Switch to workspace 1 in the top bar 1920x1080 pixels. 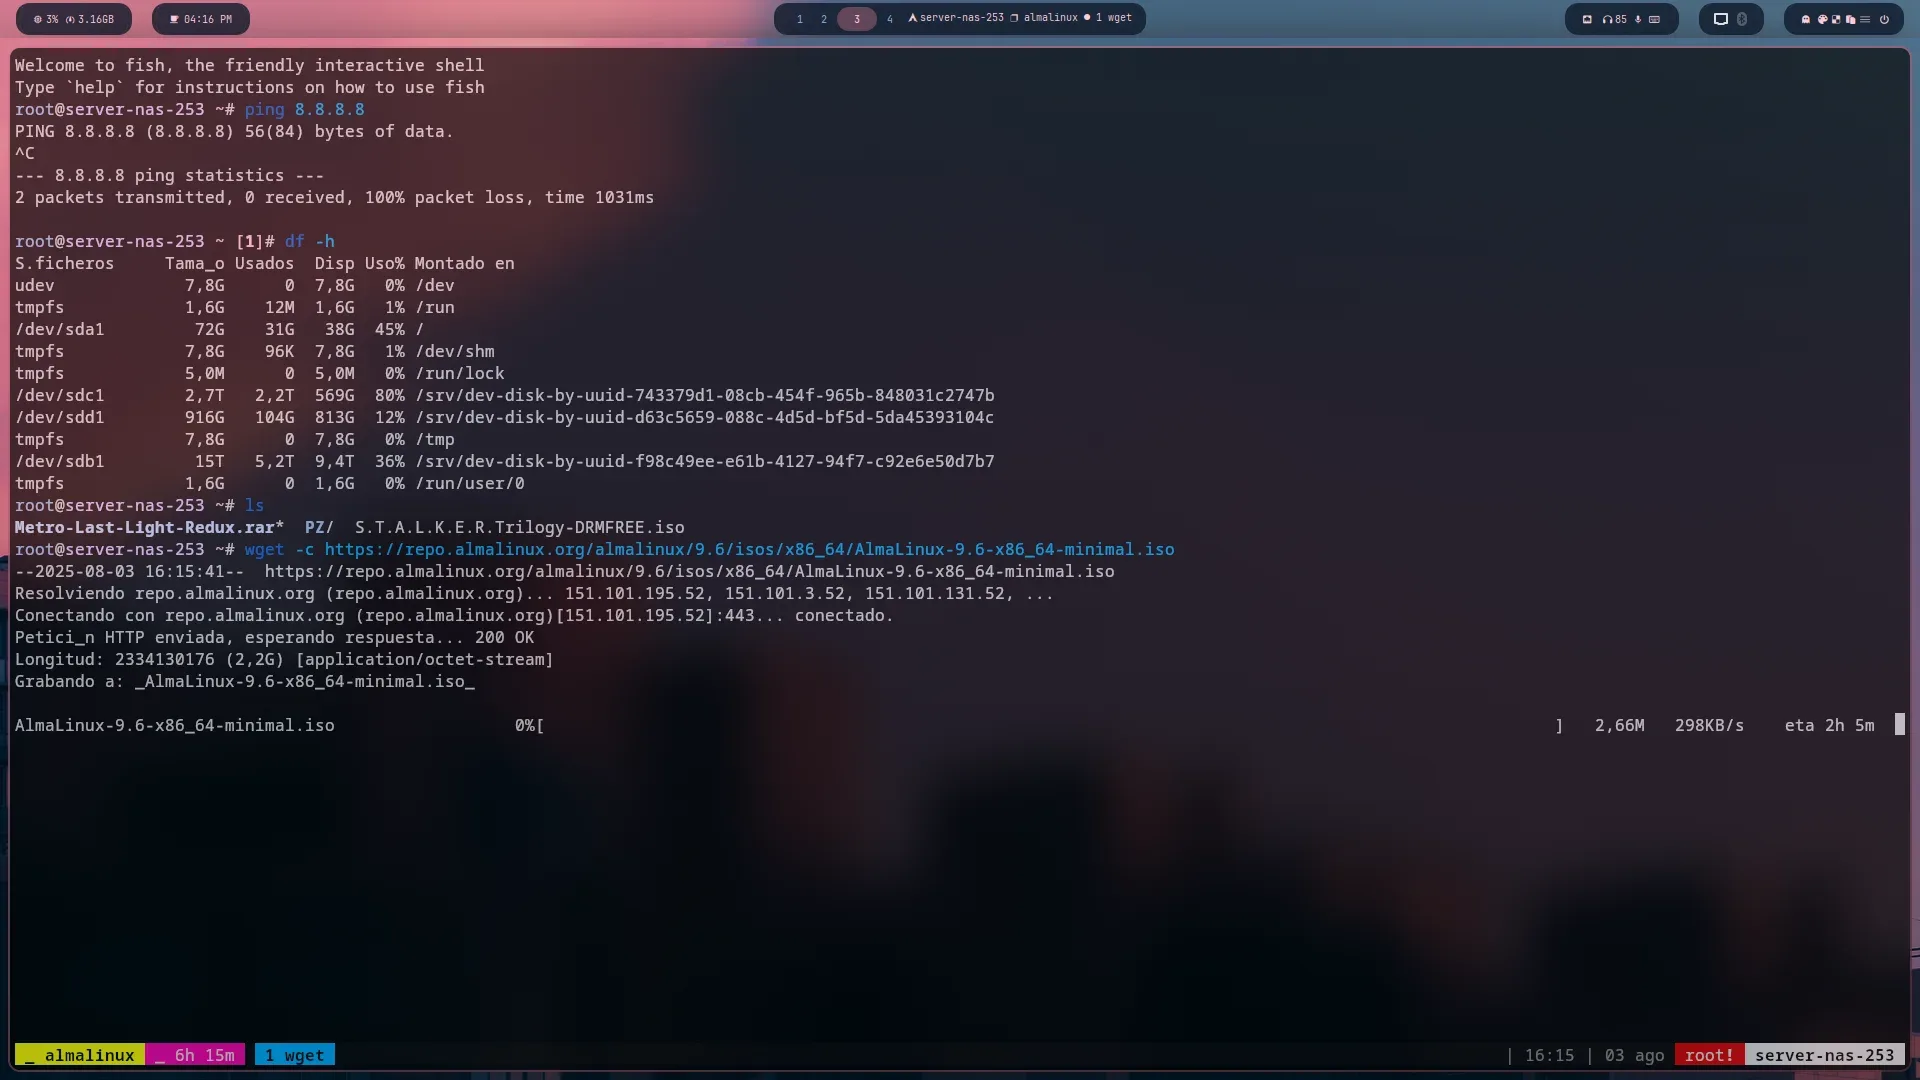click(x=800, y=19)
